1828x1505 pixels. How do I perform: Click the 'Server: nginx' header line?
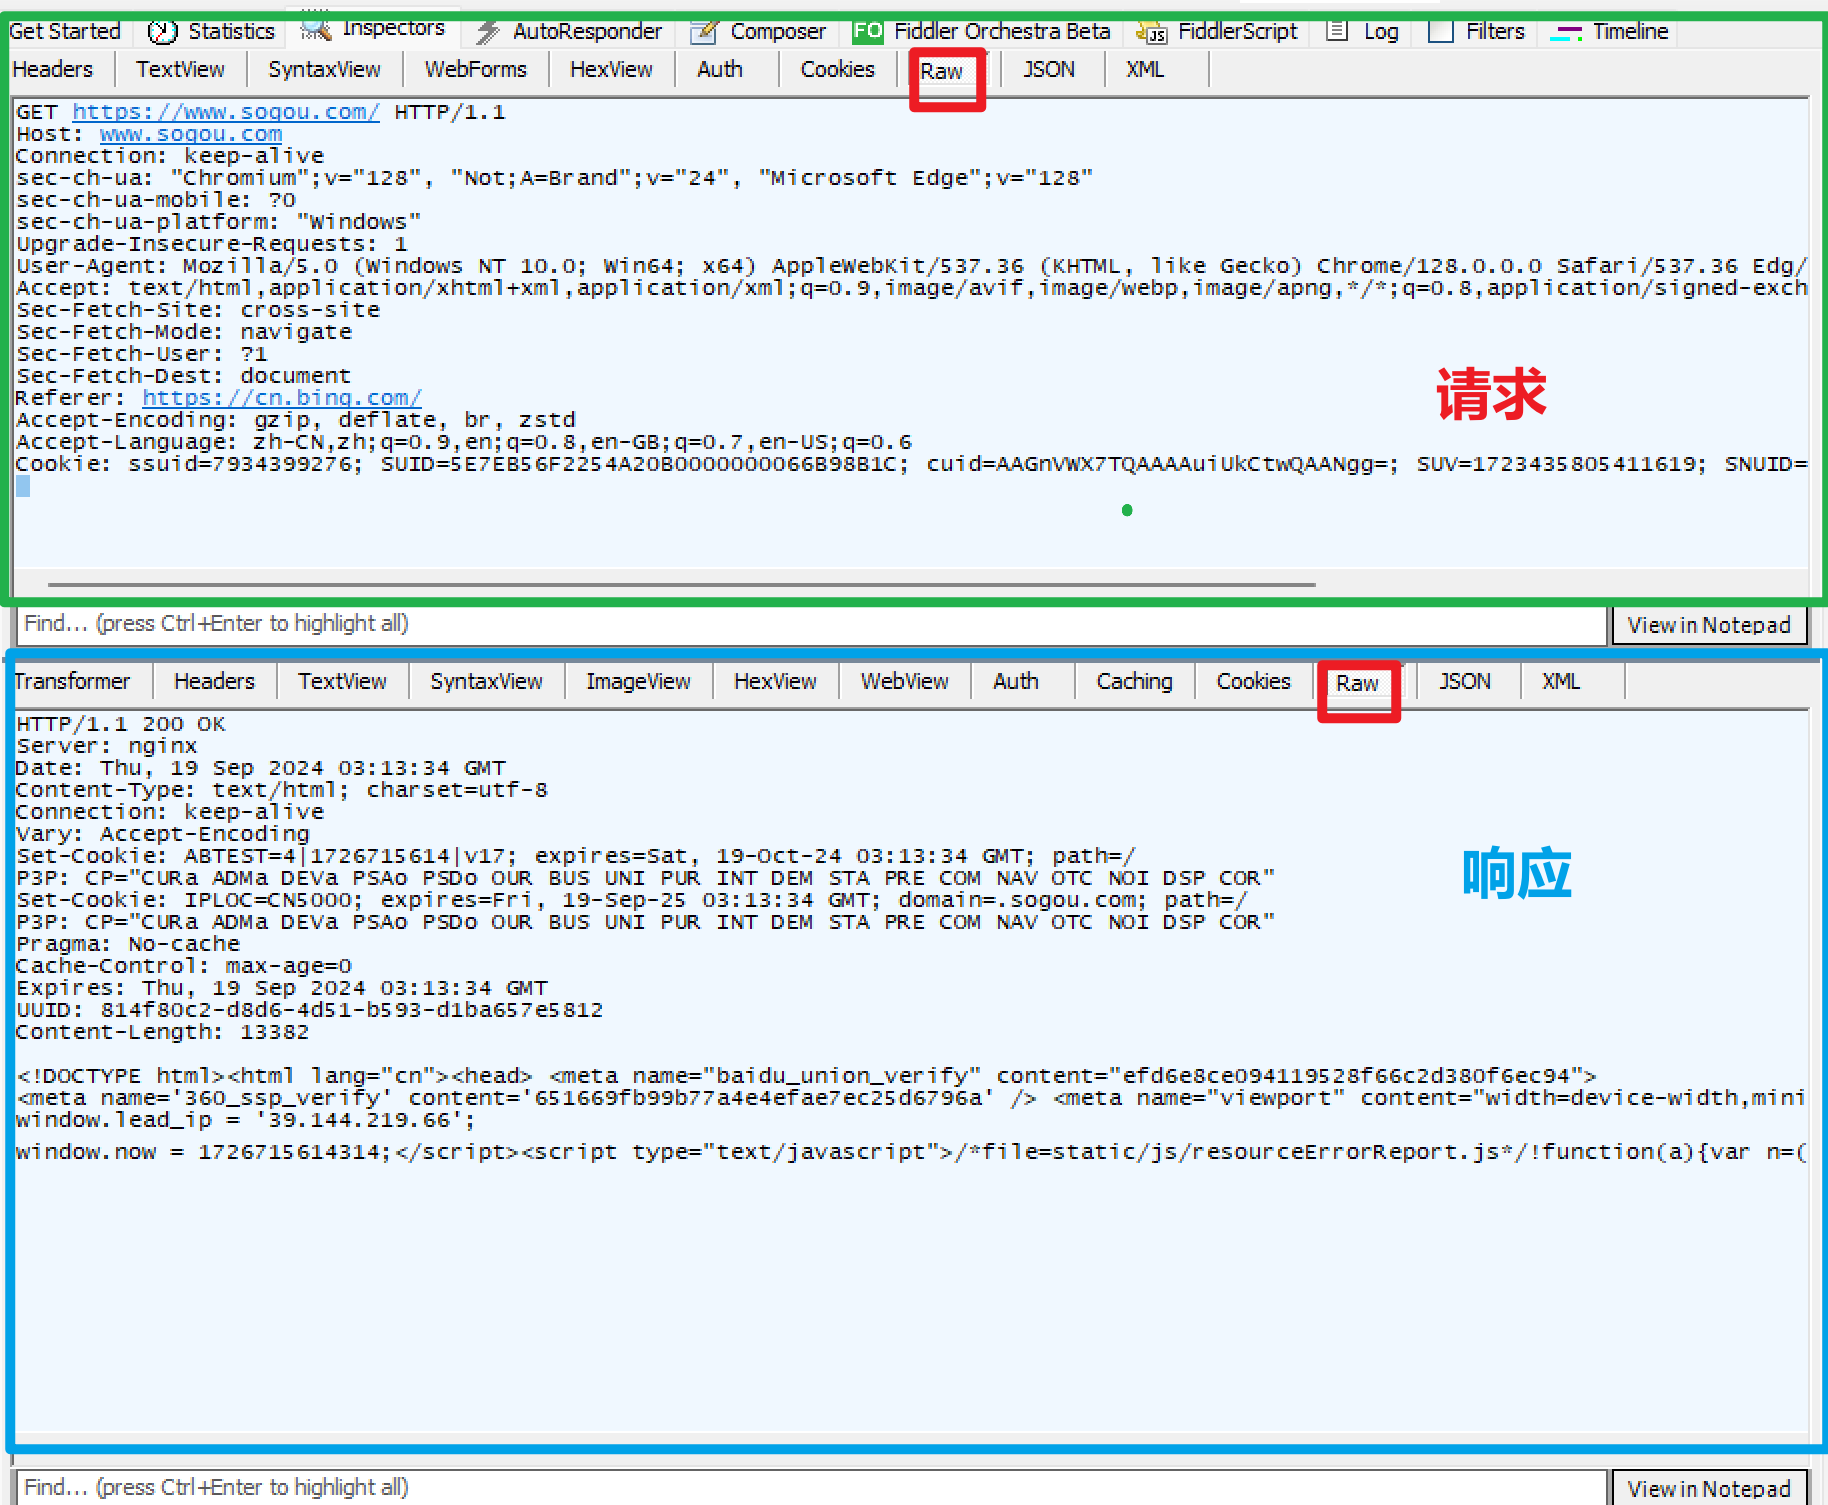[x=107, y=746]
